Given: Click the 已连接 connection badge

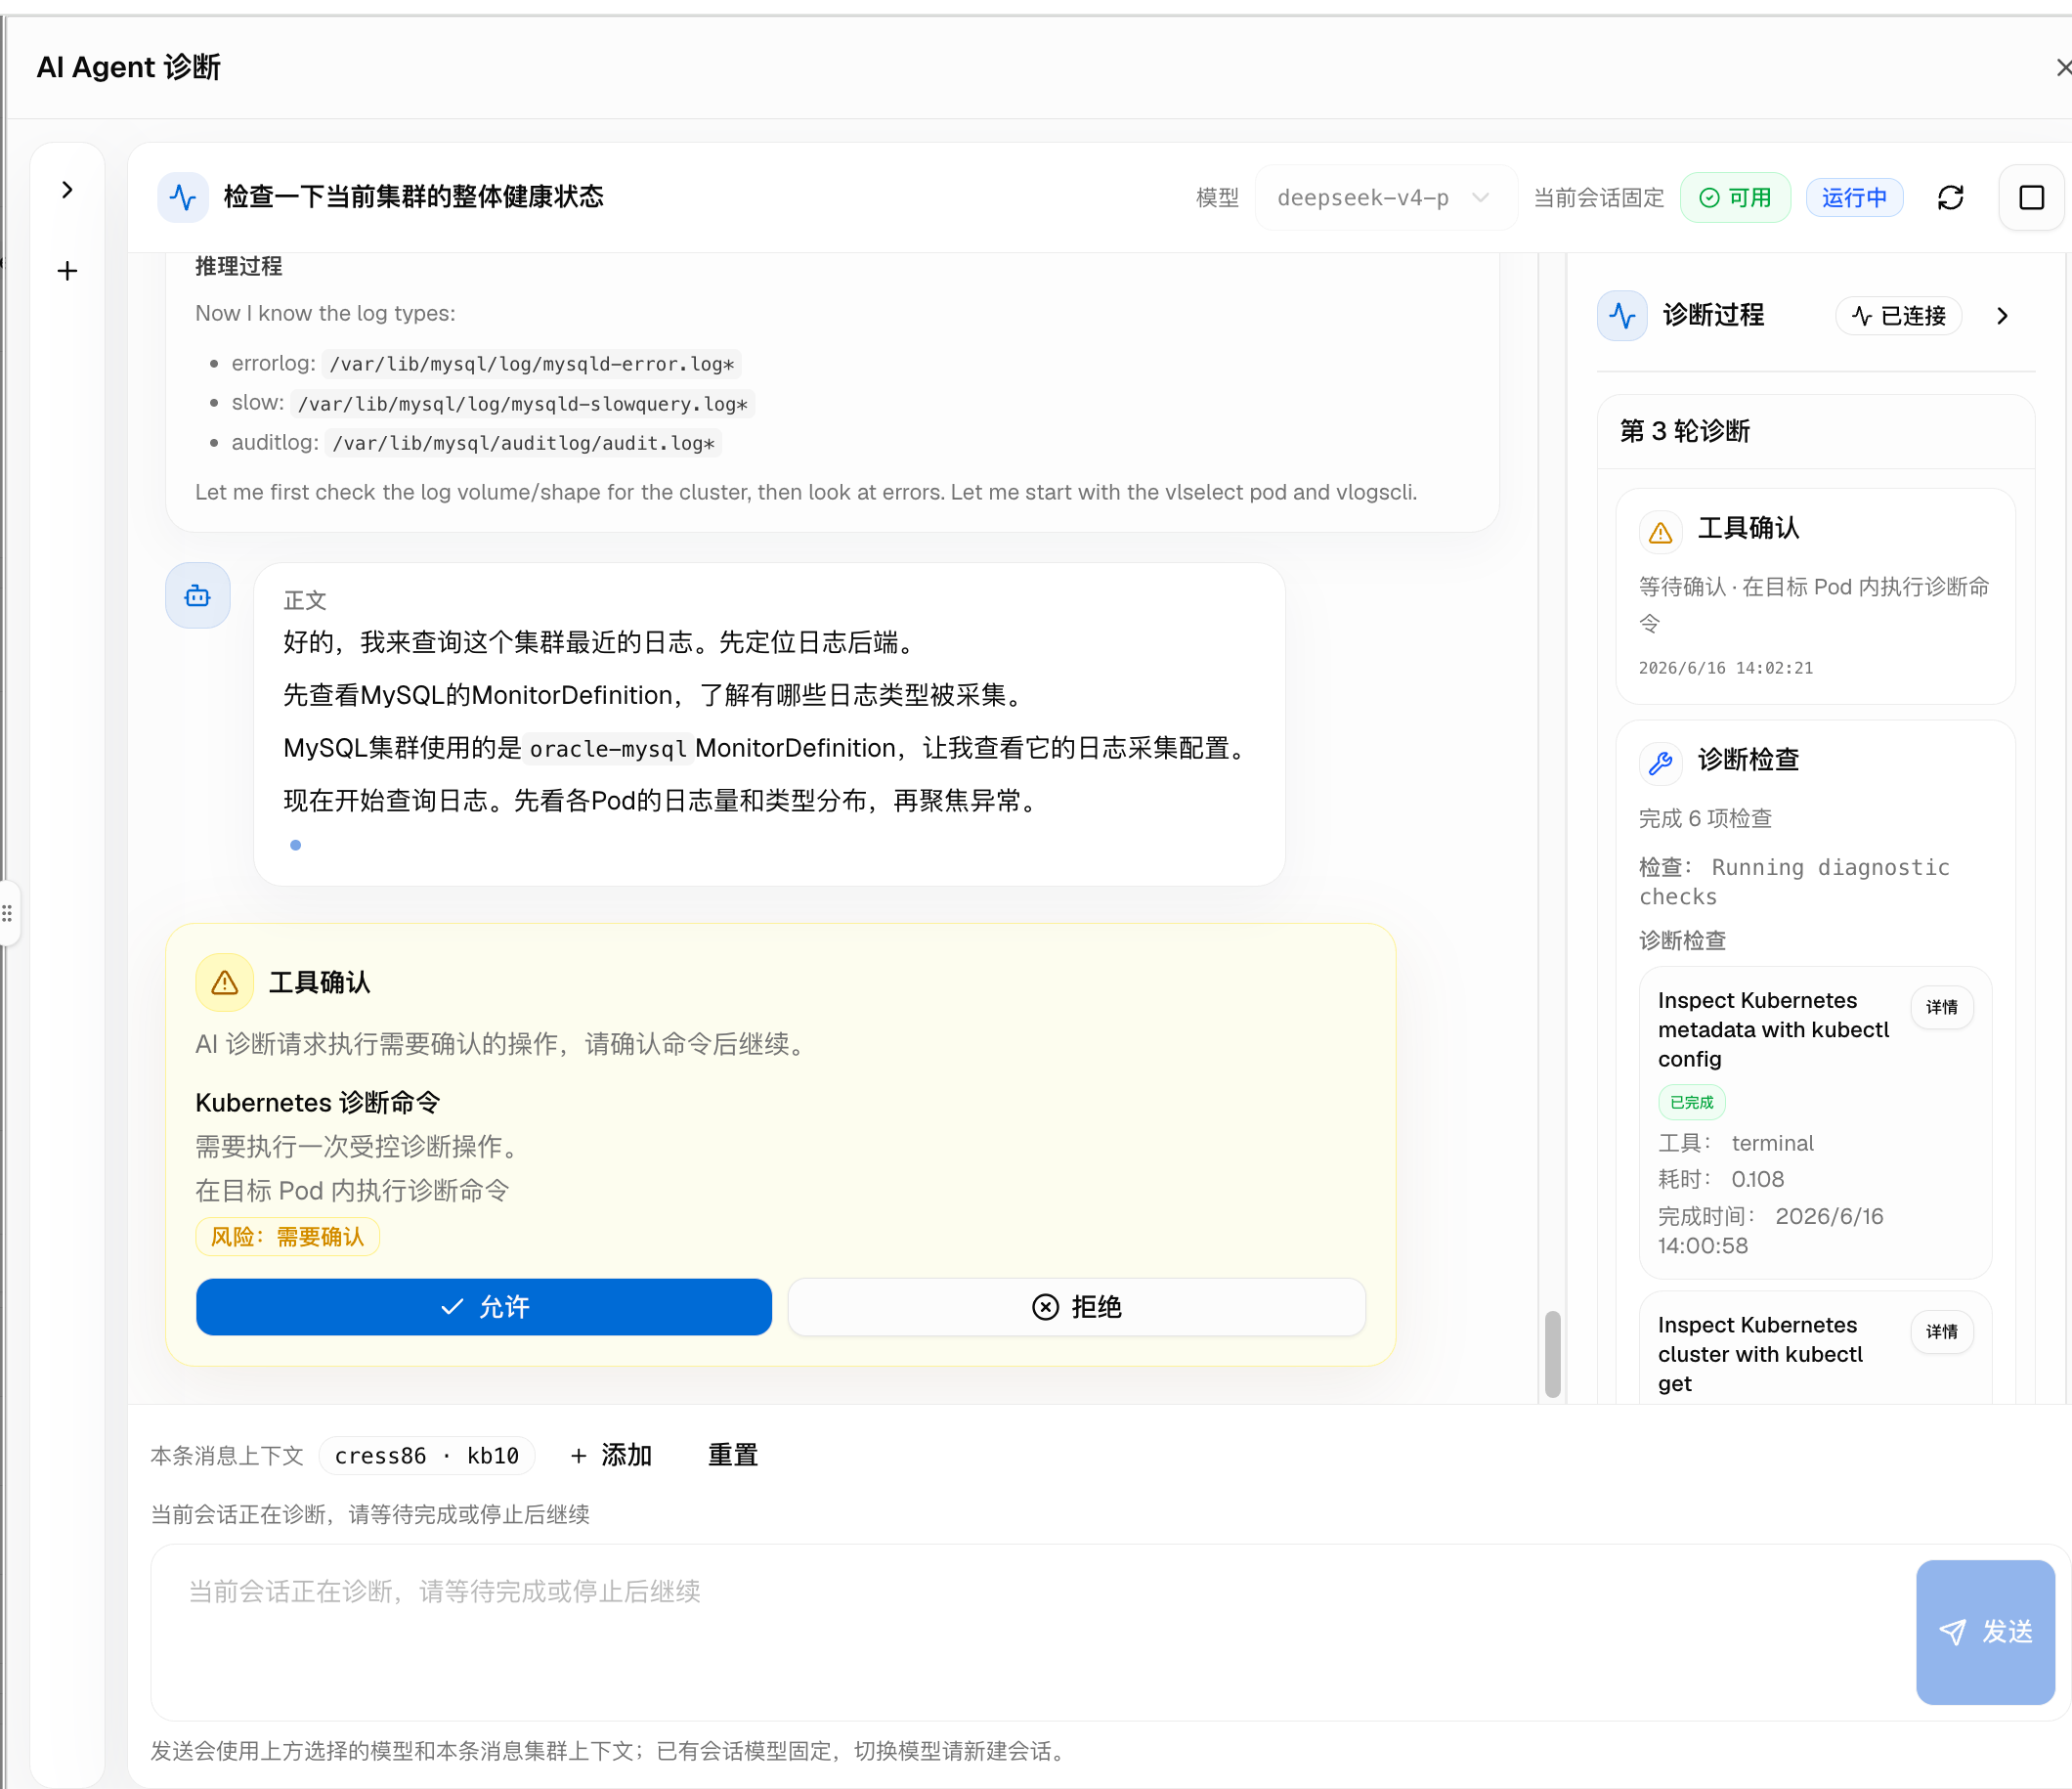Looking at the screenshot, I should point(1898,316).
